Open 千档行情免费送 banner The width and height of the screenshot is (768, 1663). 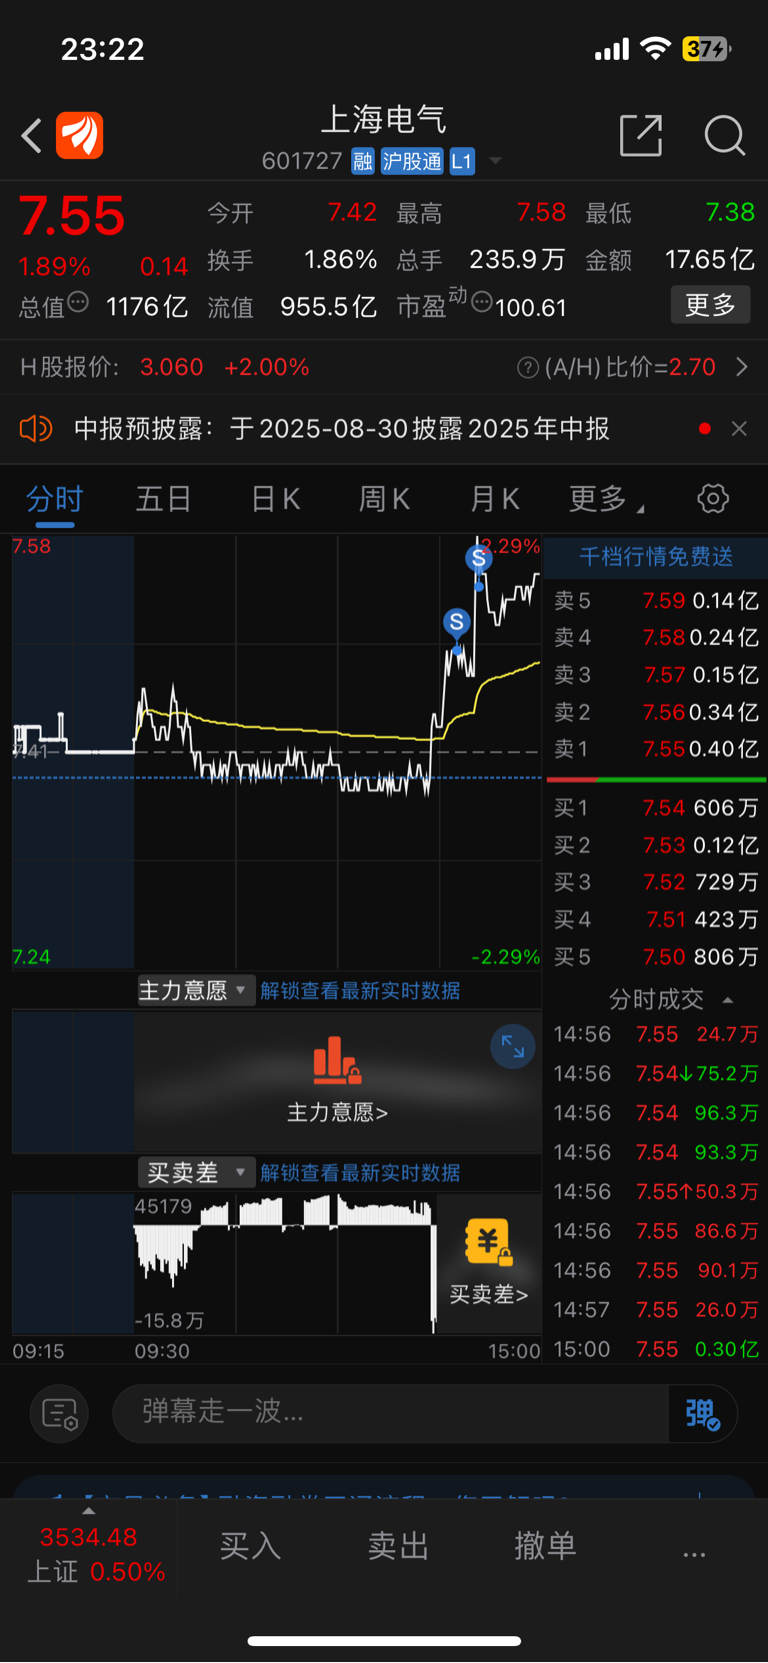[656, 556]
